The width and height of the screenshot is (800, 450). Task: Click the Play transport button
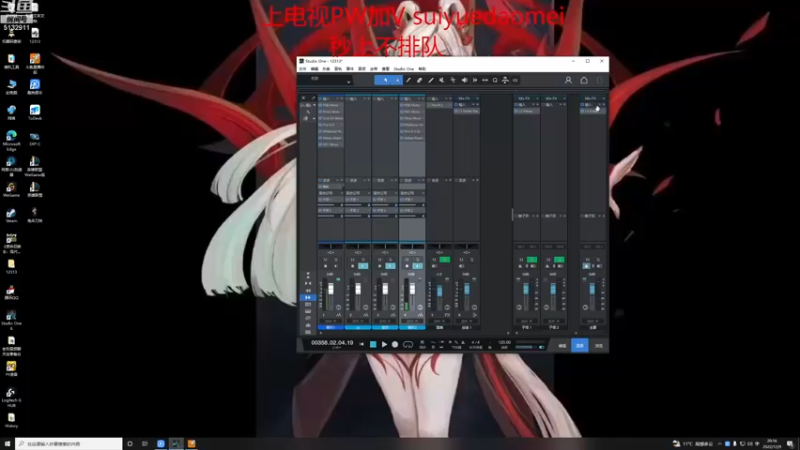pos(384,344)
